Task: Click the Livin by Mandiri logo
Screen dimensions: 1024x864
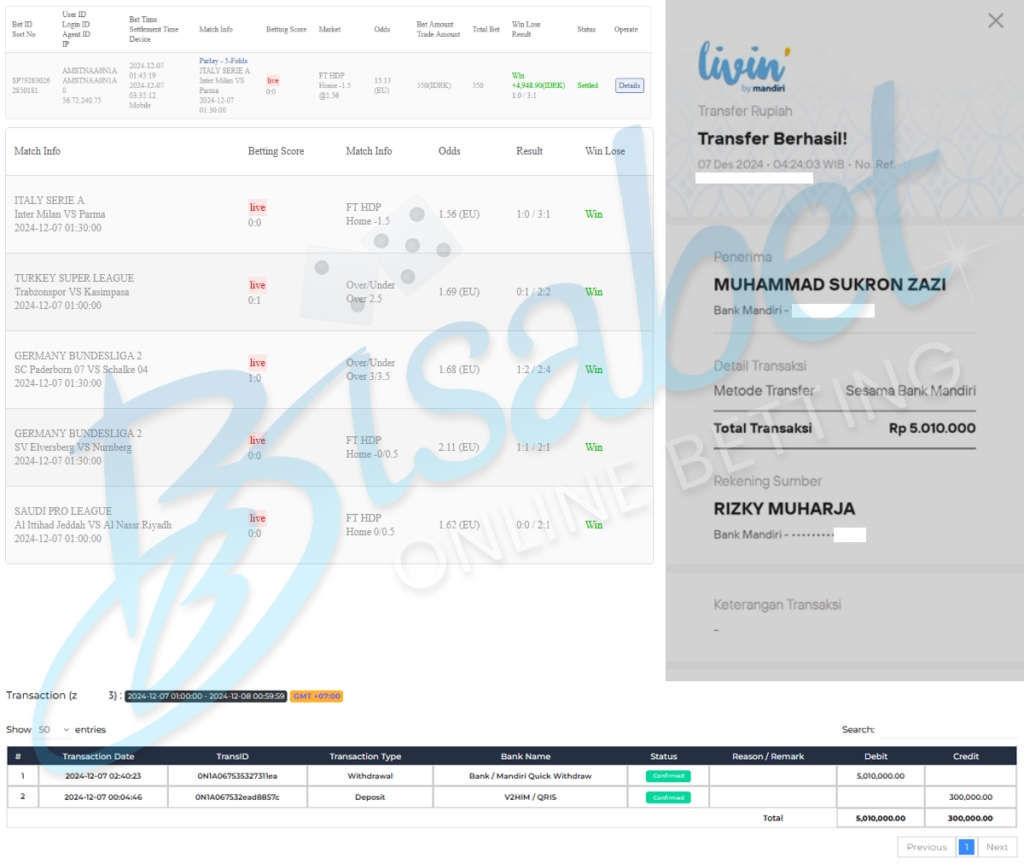Action: pos(744,67)
